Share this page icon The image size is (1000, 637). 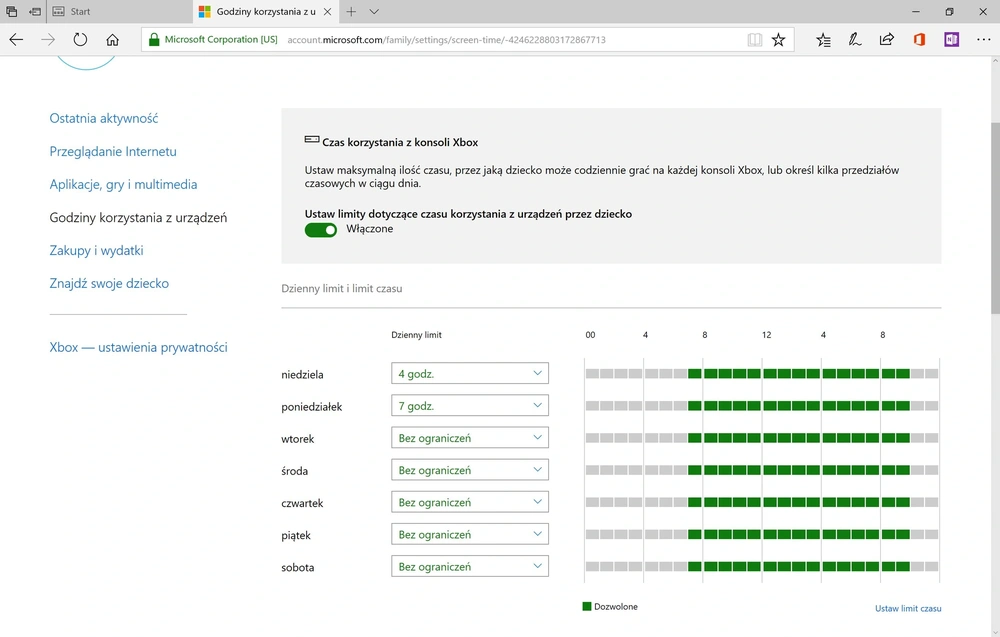[x=886, y=40]
